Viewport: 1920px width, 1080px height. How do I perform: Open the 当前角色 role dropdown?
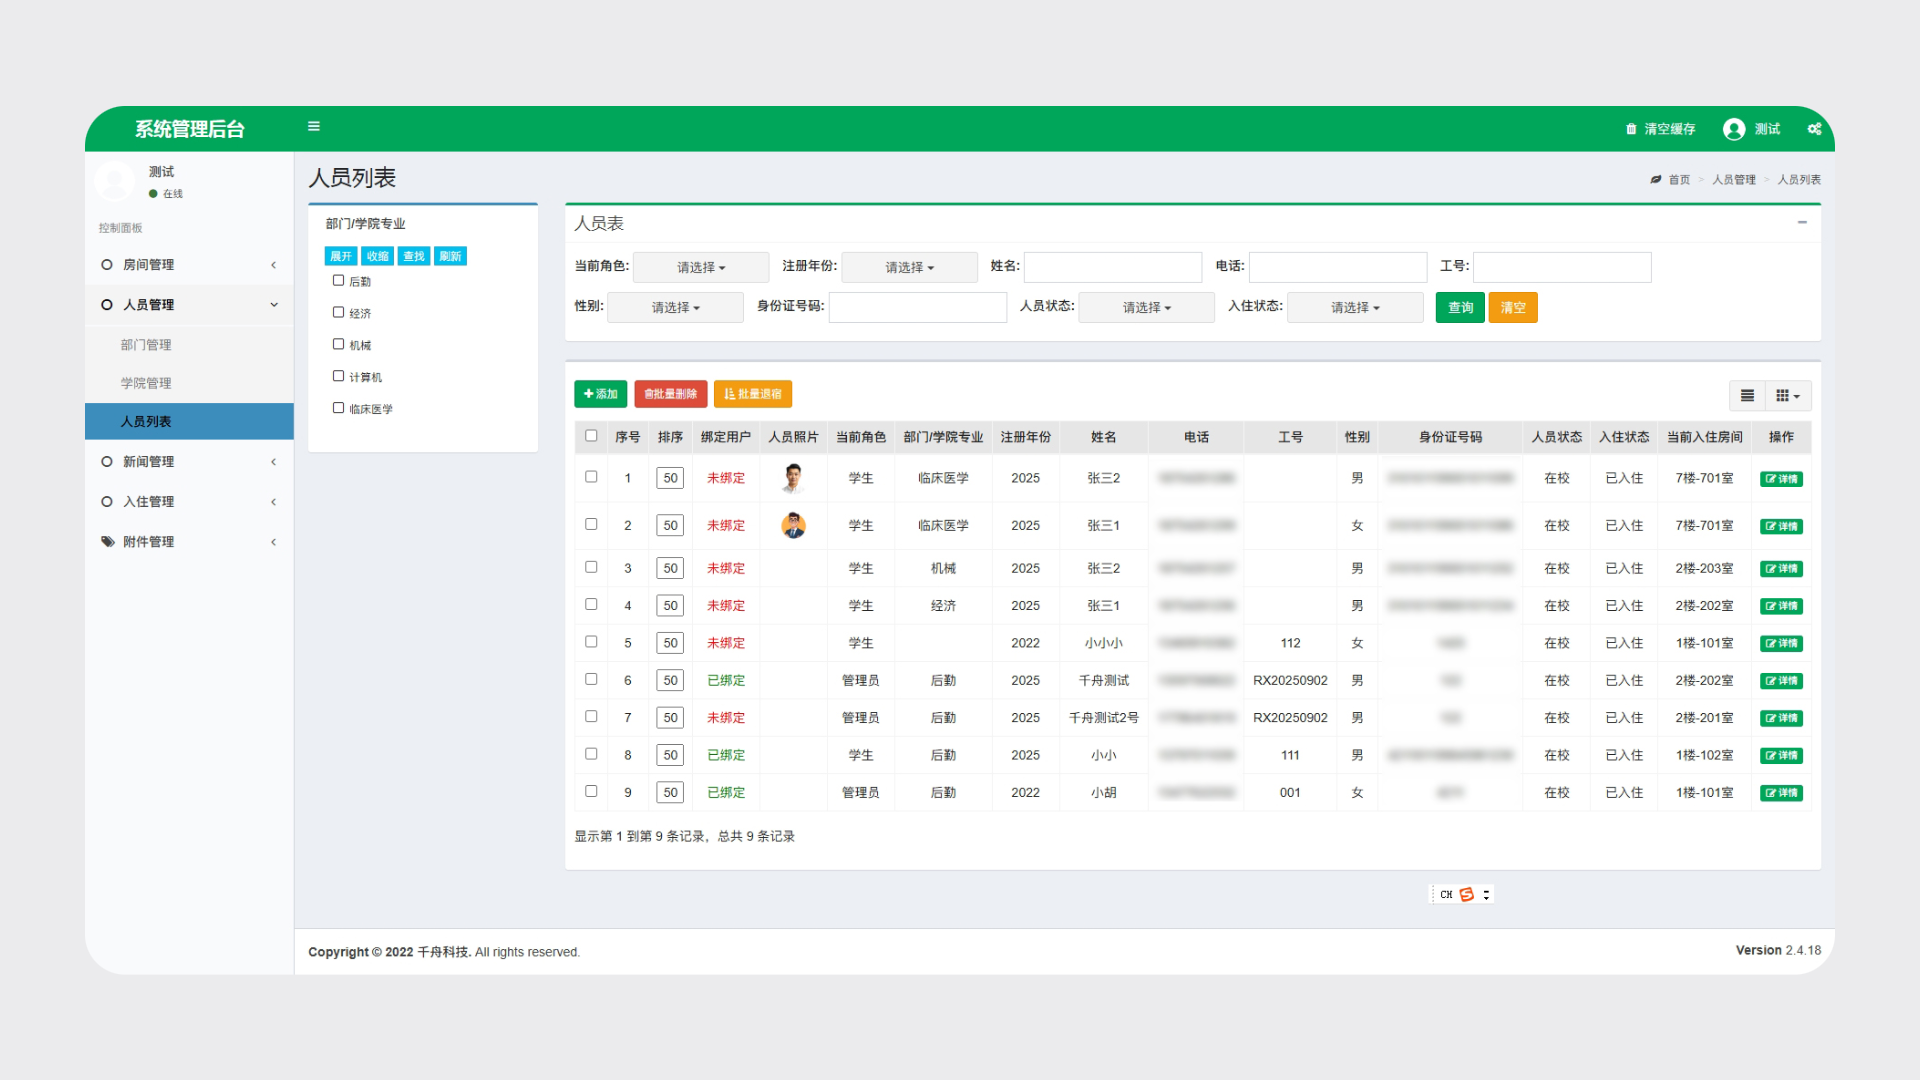tap(701, 267)
